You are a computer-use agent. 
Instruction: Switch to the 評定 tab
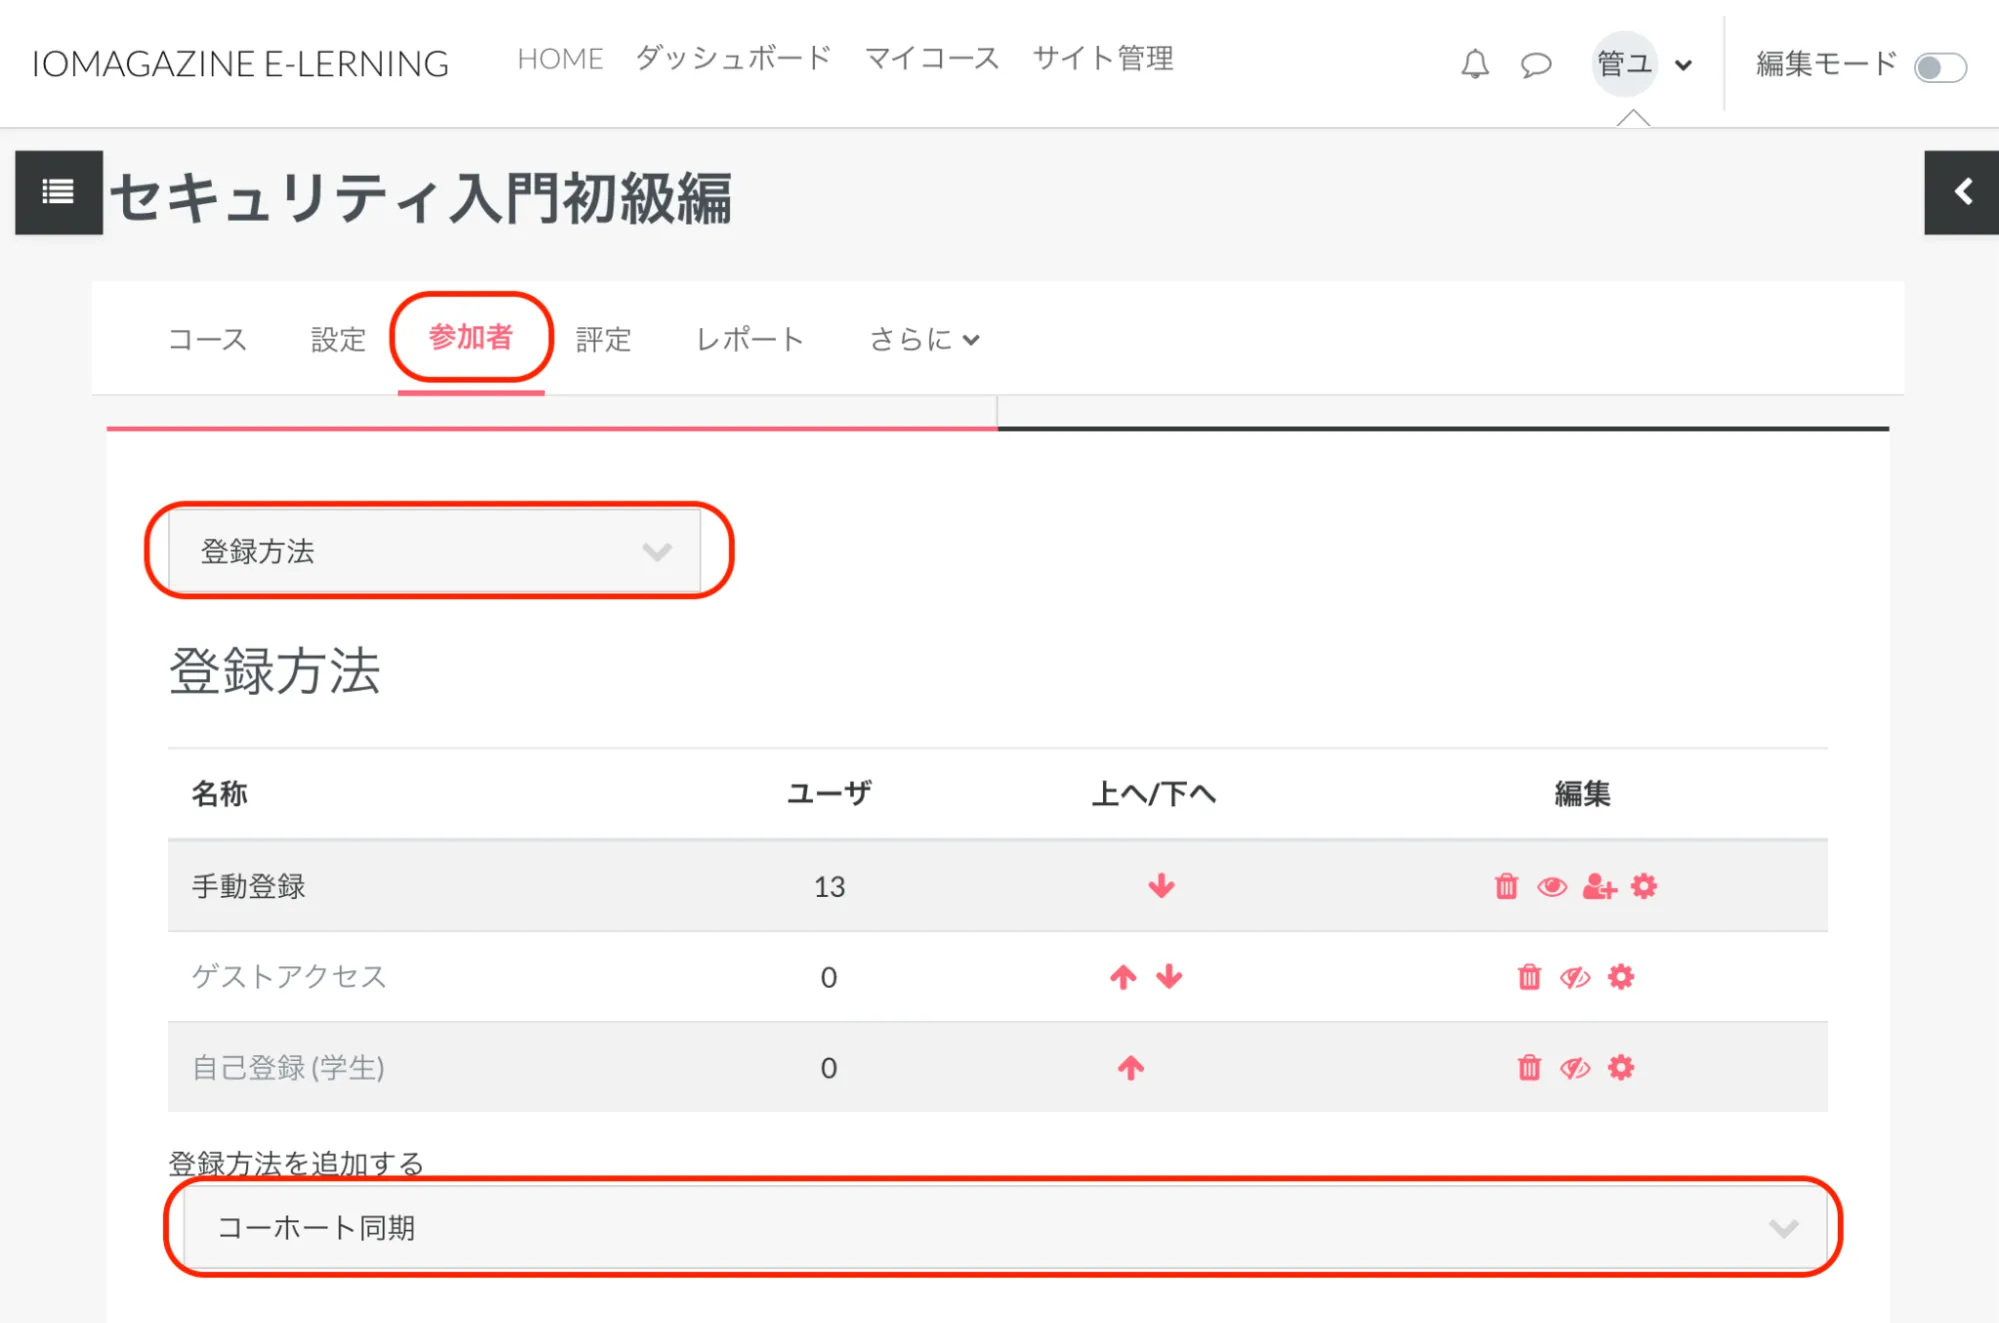coord(603,340)
